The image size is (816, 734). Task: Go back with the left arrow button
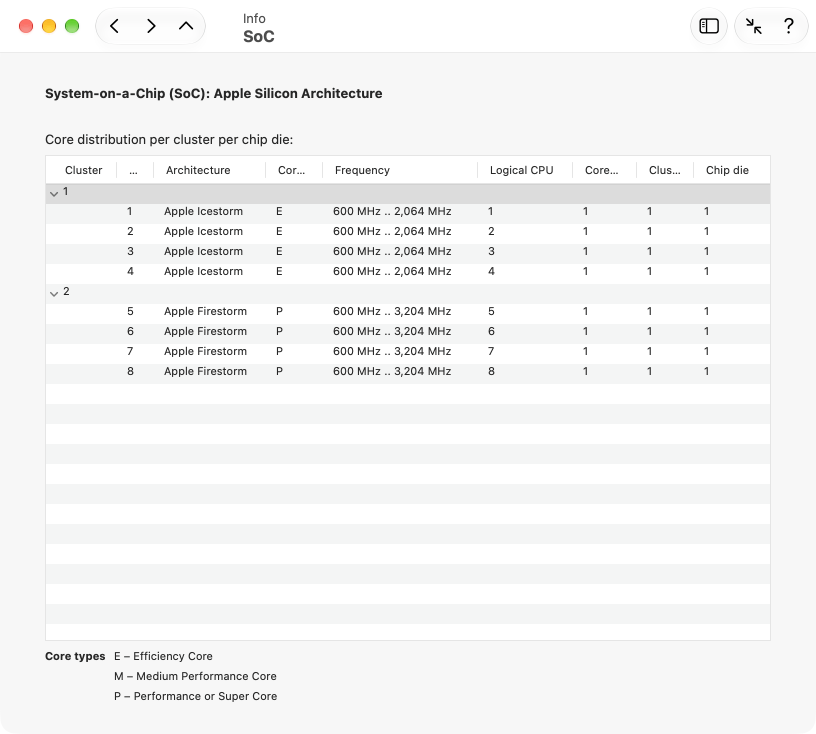pyautogui.click(x=114, y=26)
